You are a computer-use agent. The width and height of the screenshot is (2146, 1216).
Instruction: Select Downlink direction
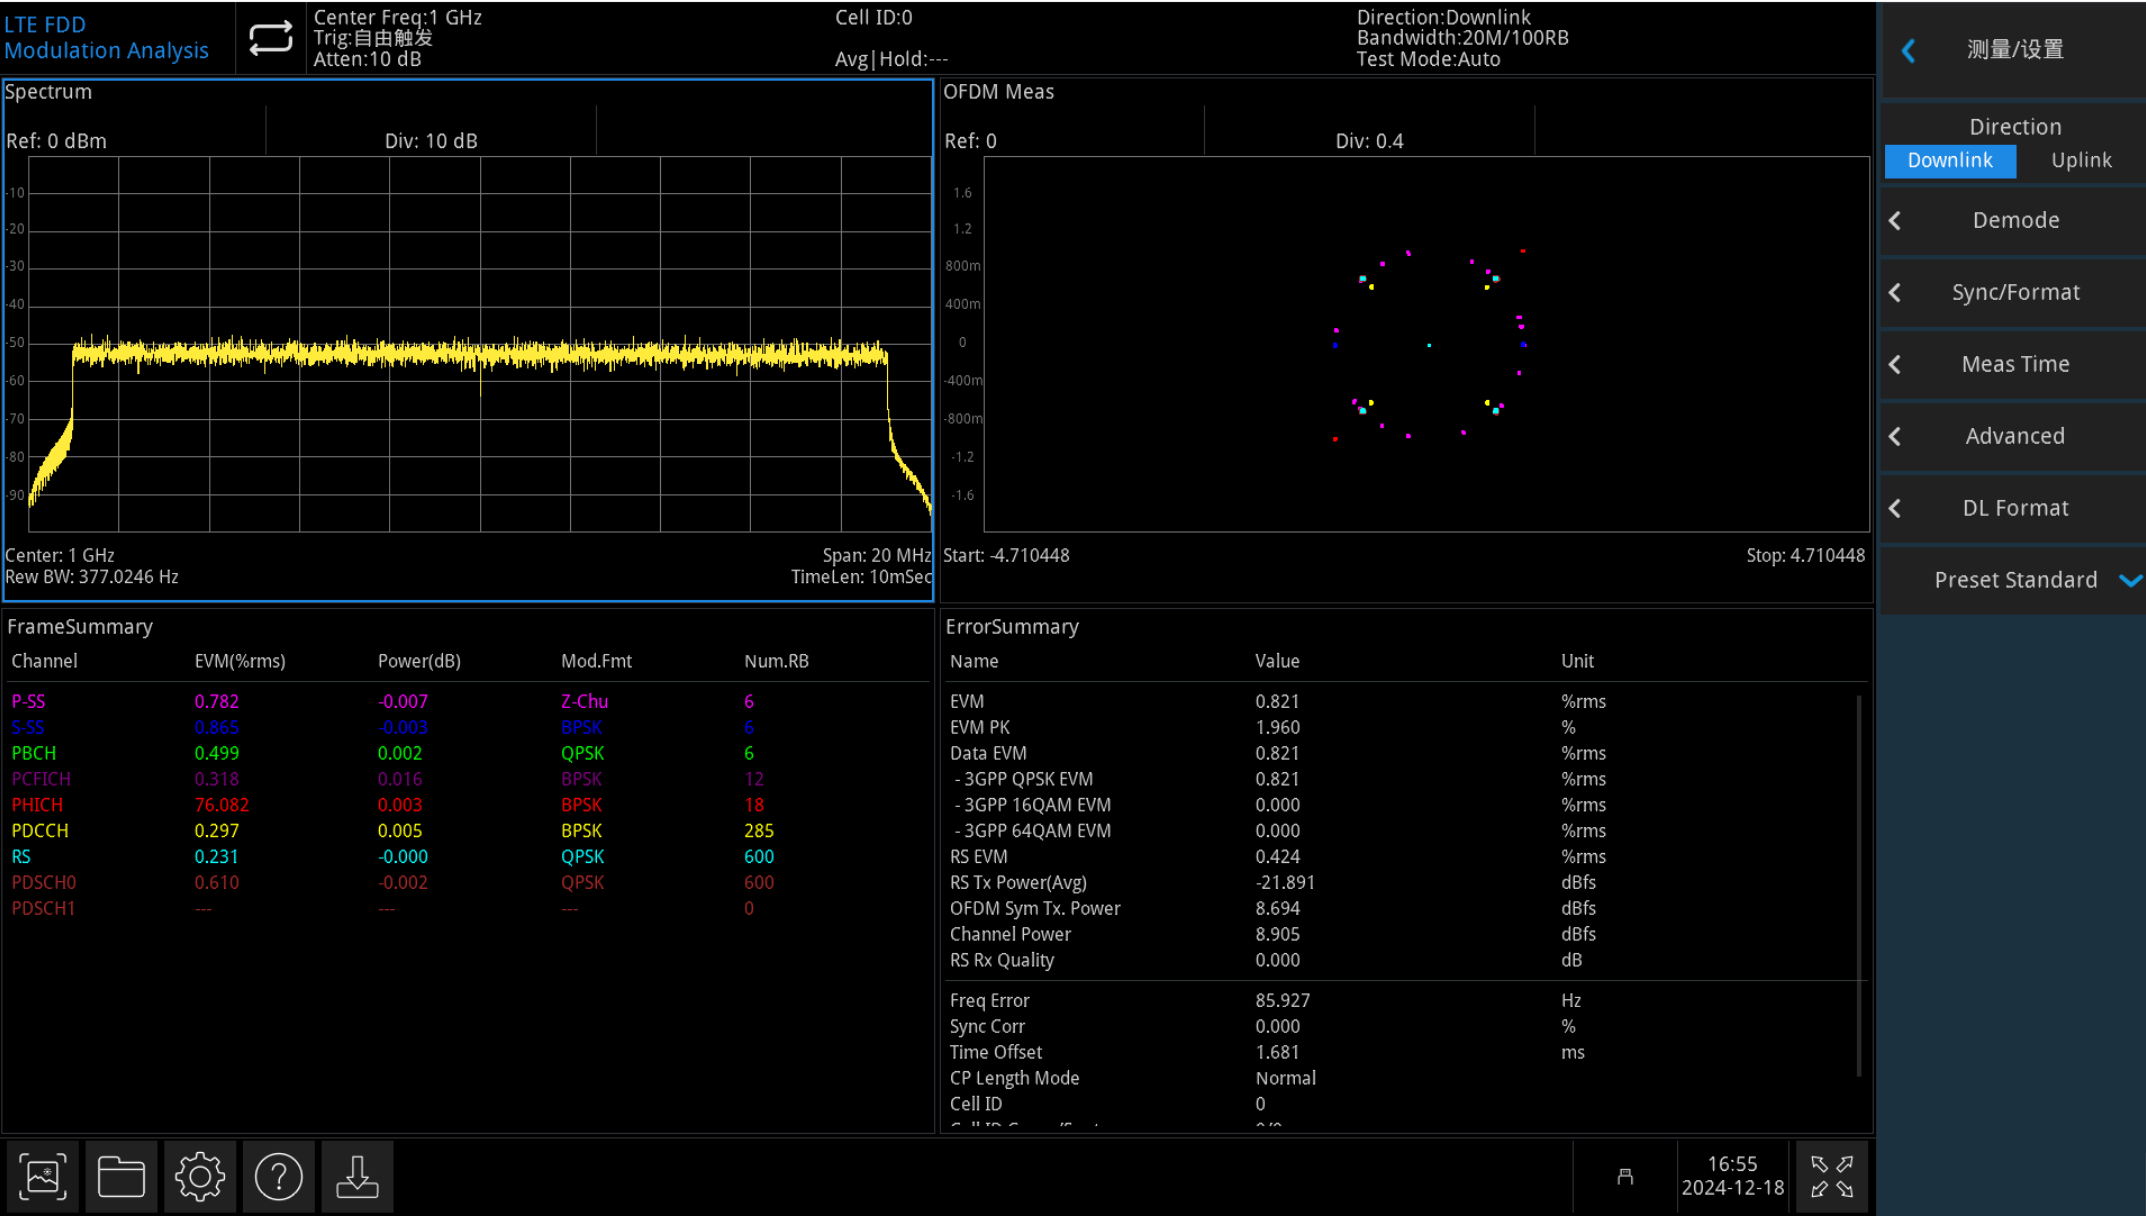(1949, 160)
